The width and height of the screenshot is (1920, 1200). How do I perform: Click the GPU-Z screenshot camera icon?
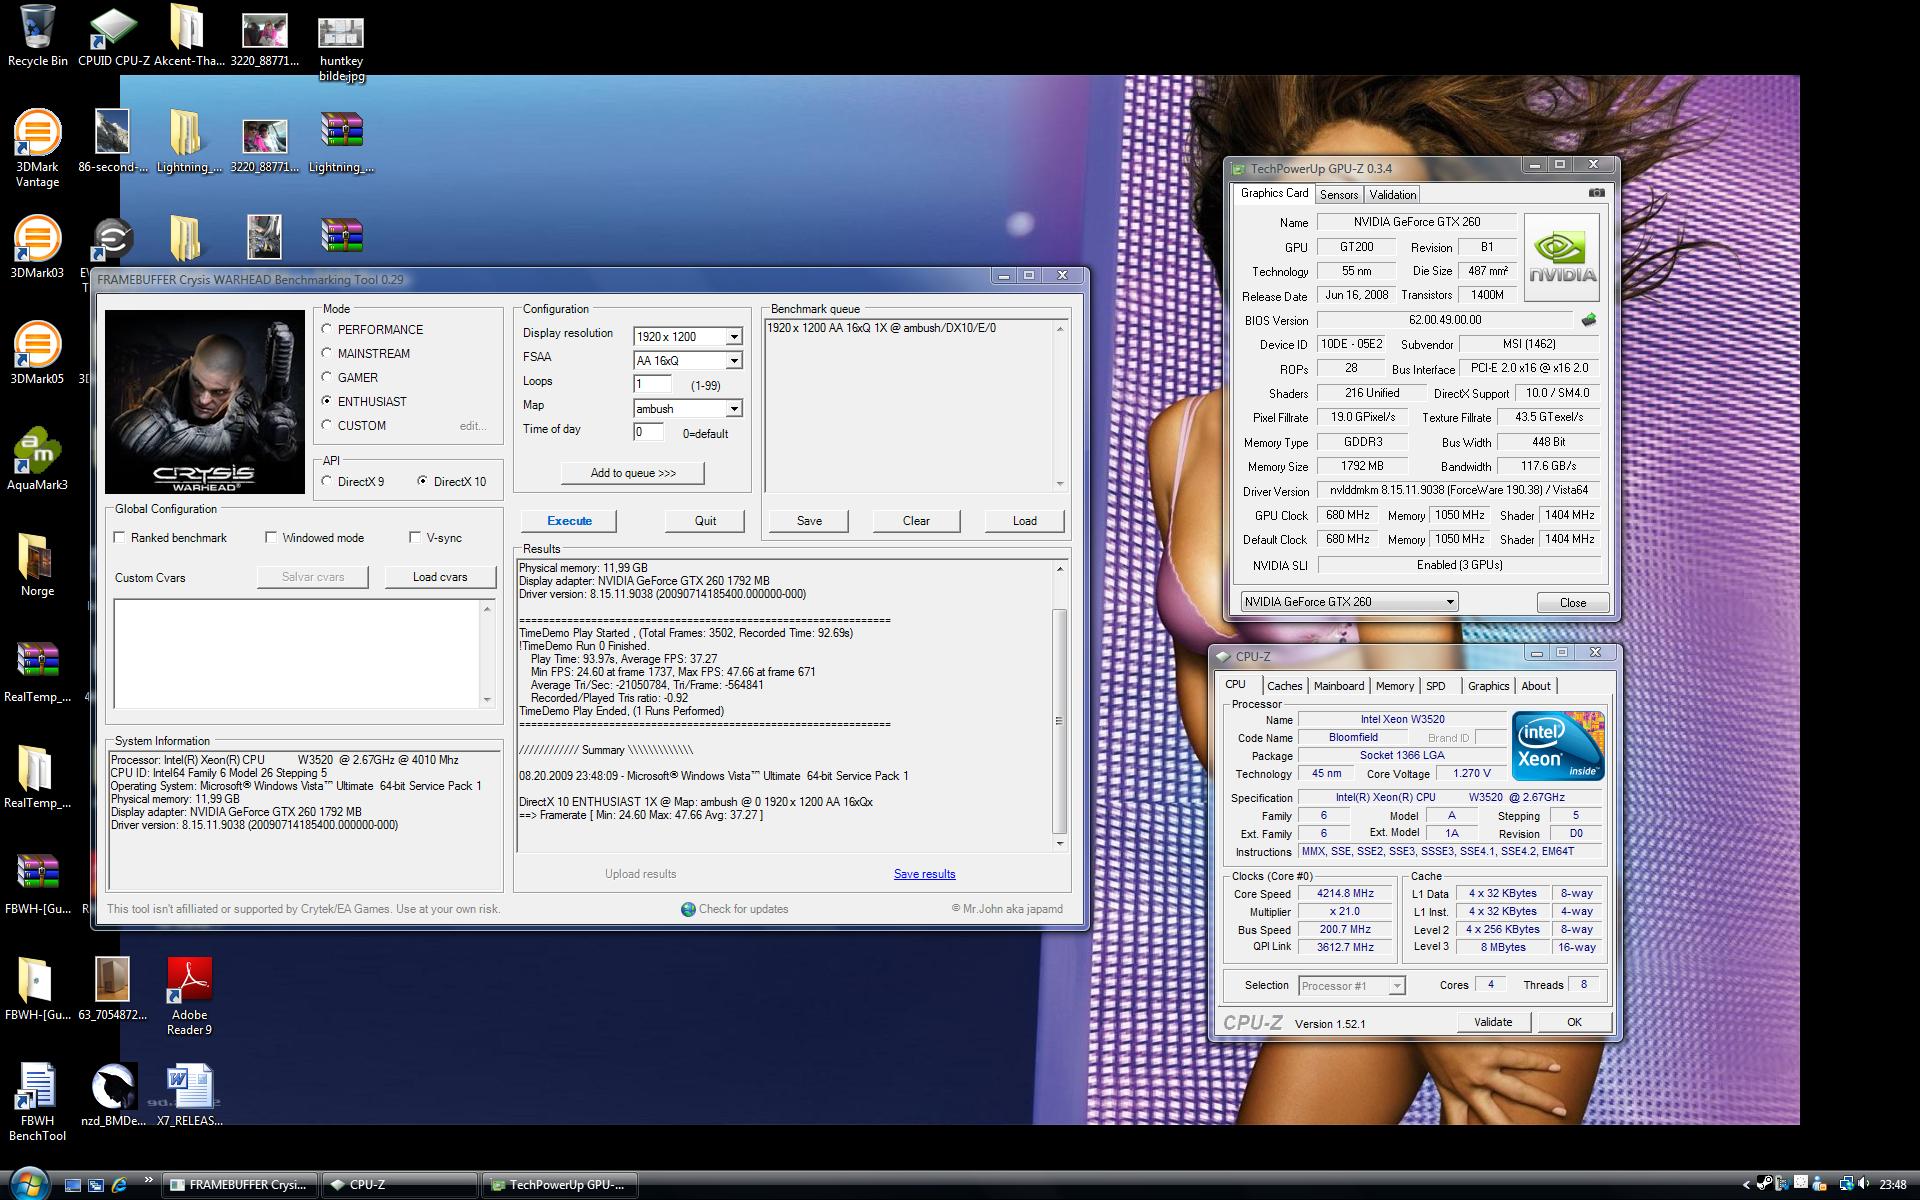1596,193
